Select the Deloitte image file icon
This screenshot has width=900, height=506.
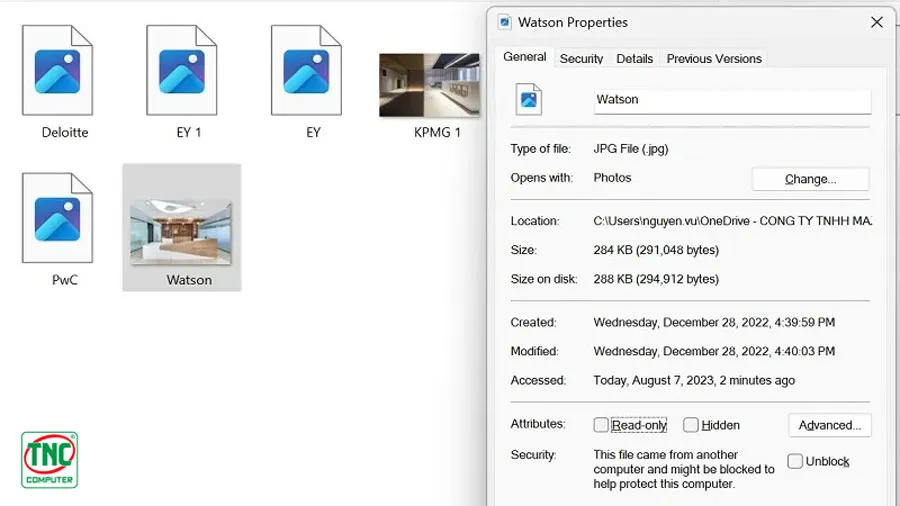pos(57,70)
